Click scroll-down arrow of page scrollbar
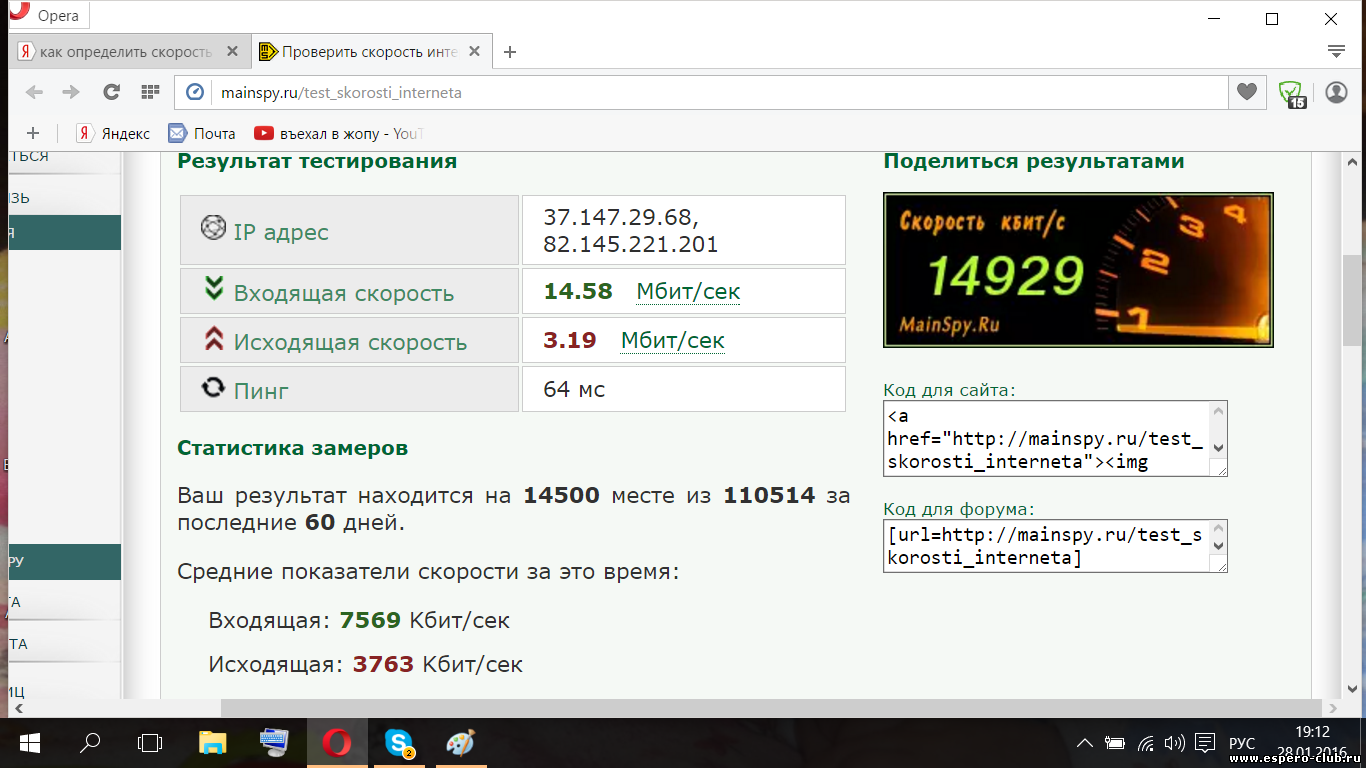 coord(1351,688)
